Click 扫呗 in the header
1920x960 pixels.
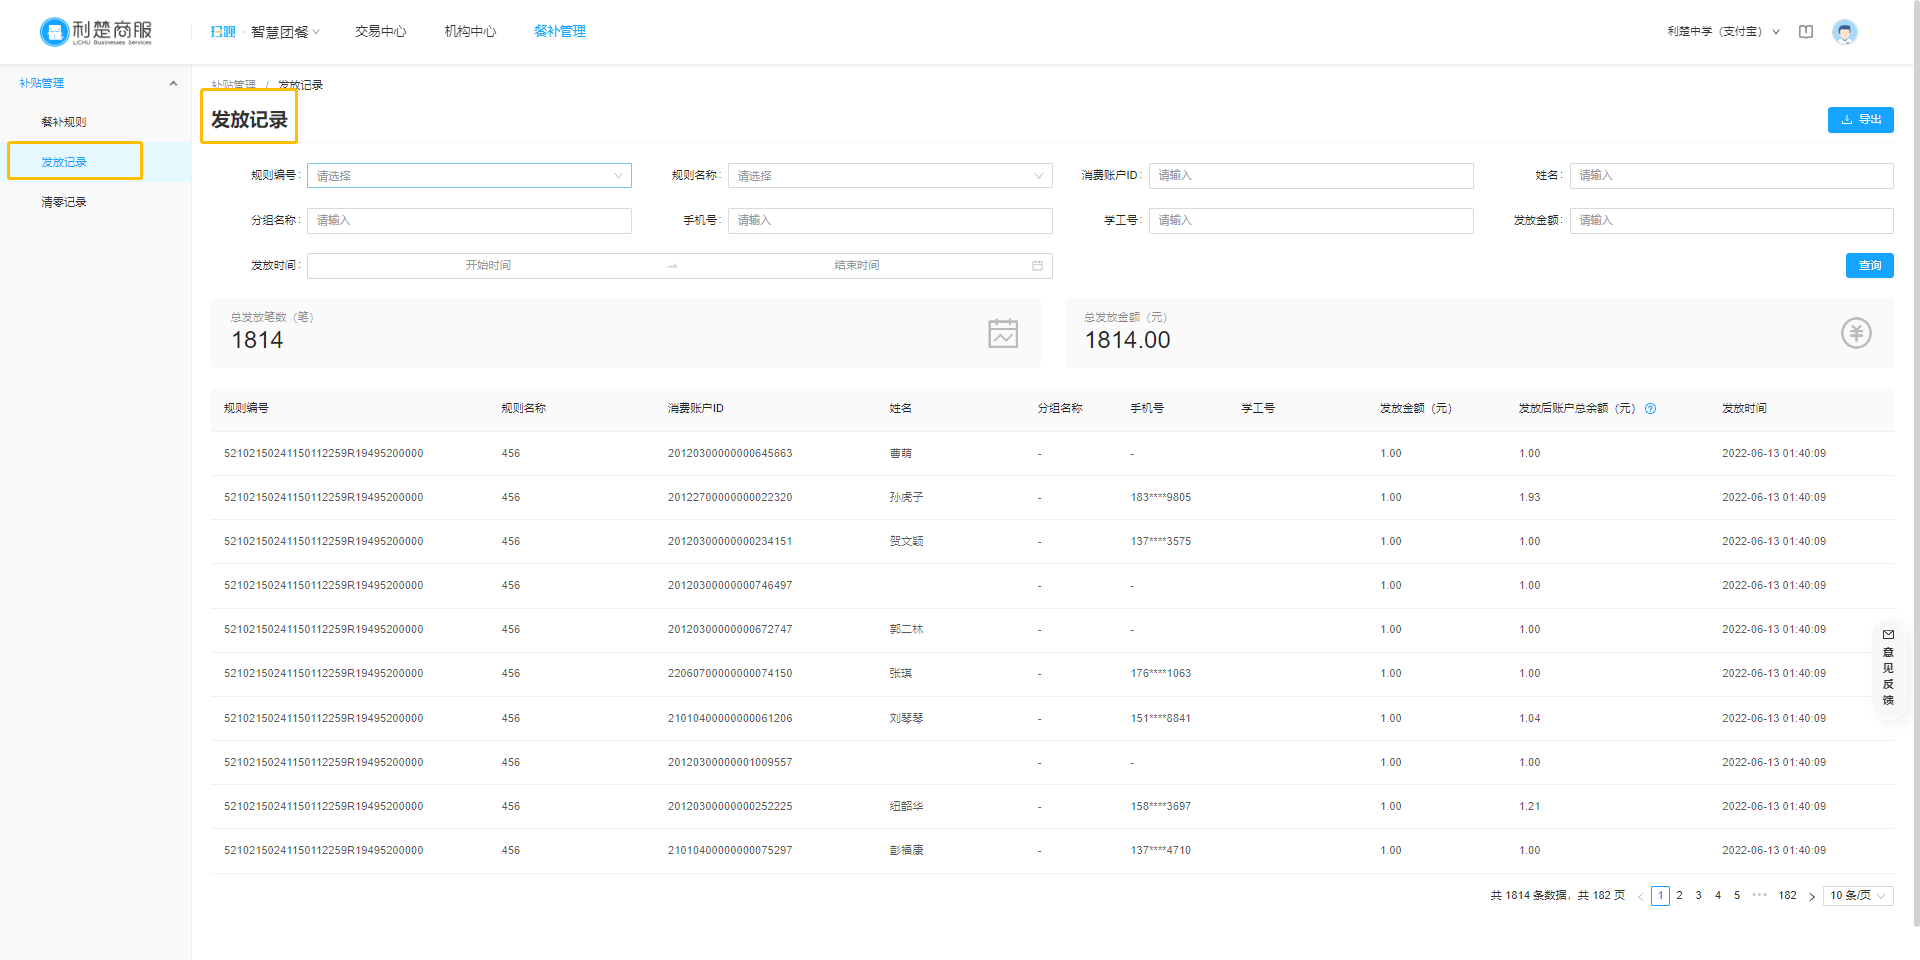click(223, 32)
